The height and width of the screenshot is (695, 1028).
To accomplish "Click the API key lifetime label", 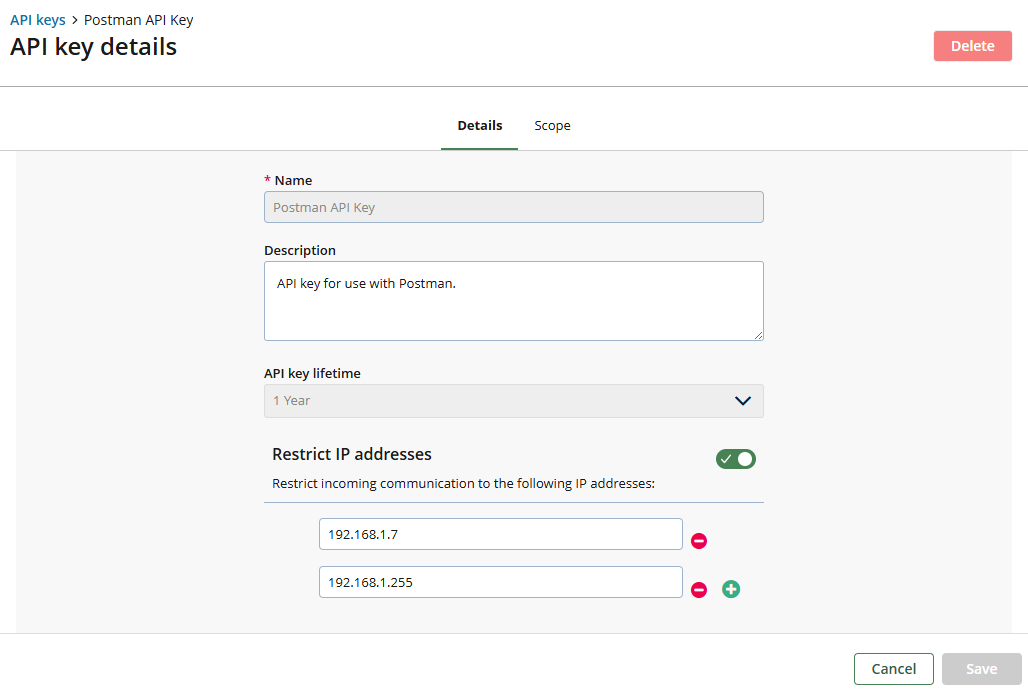I will [x=312, y=373].
